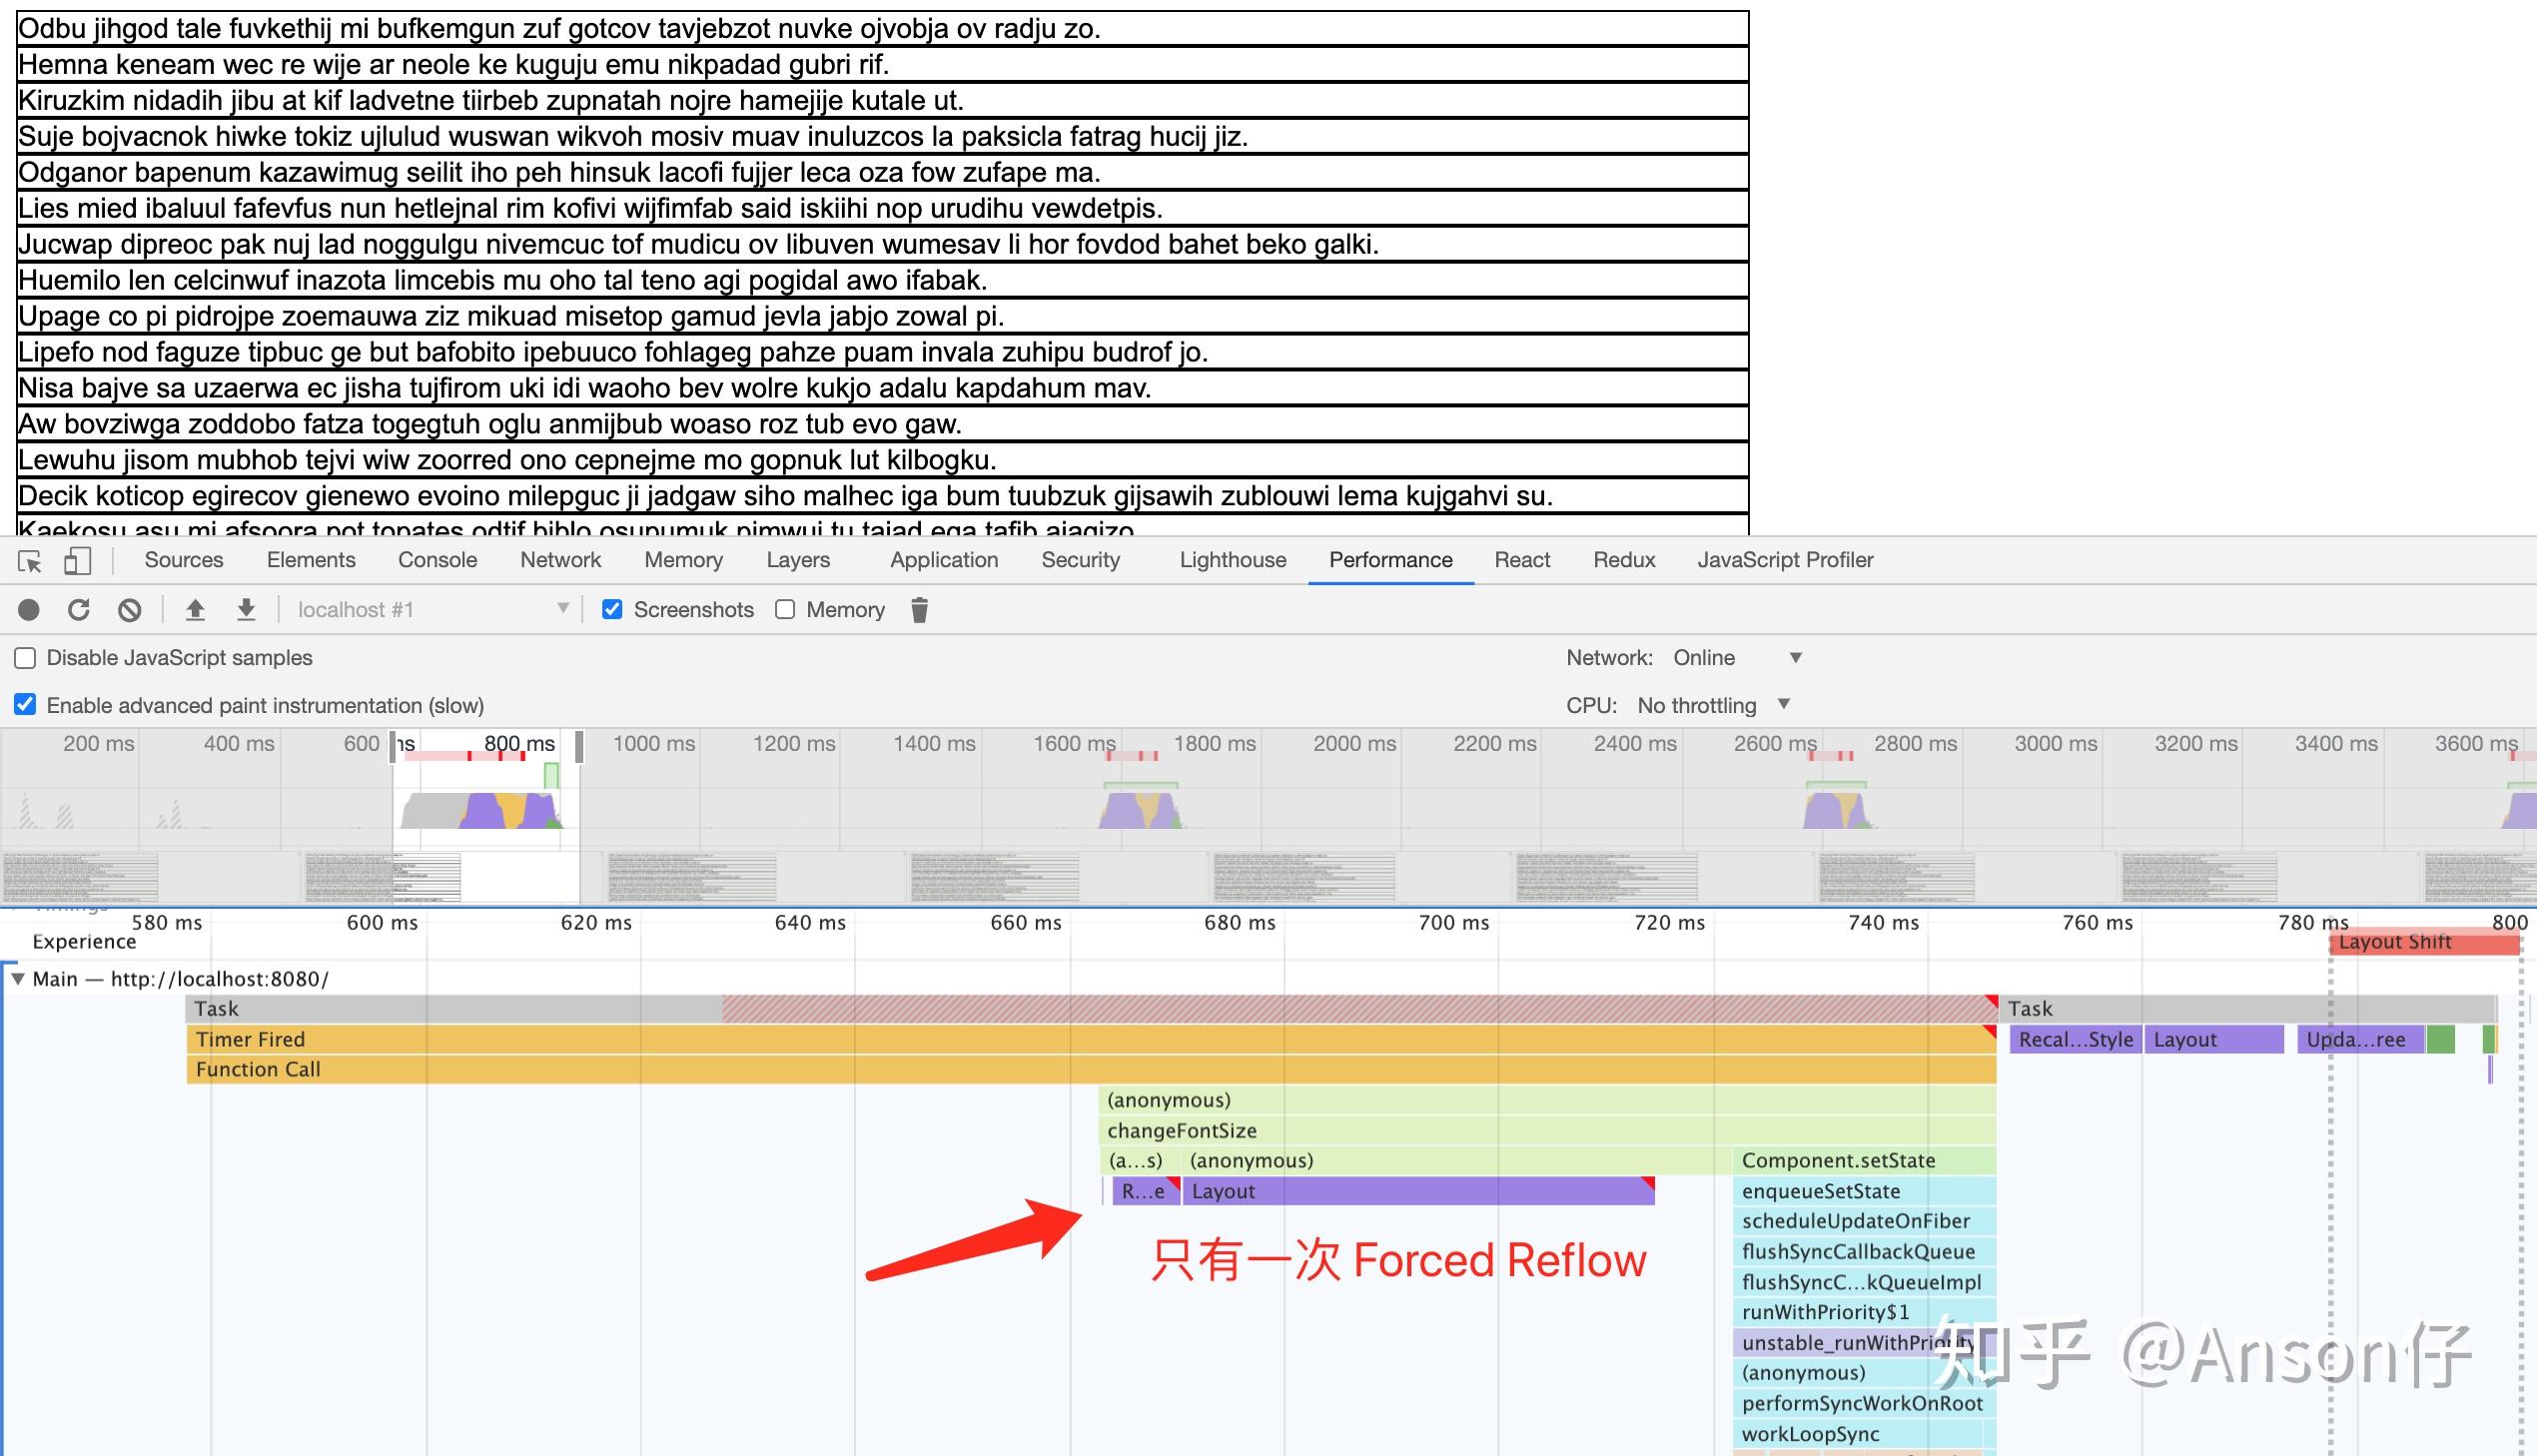Click the record performance button

pos(30,609)
